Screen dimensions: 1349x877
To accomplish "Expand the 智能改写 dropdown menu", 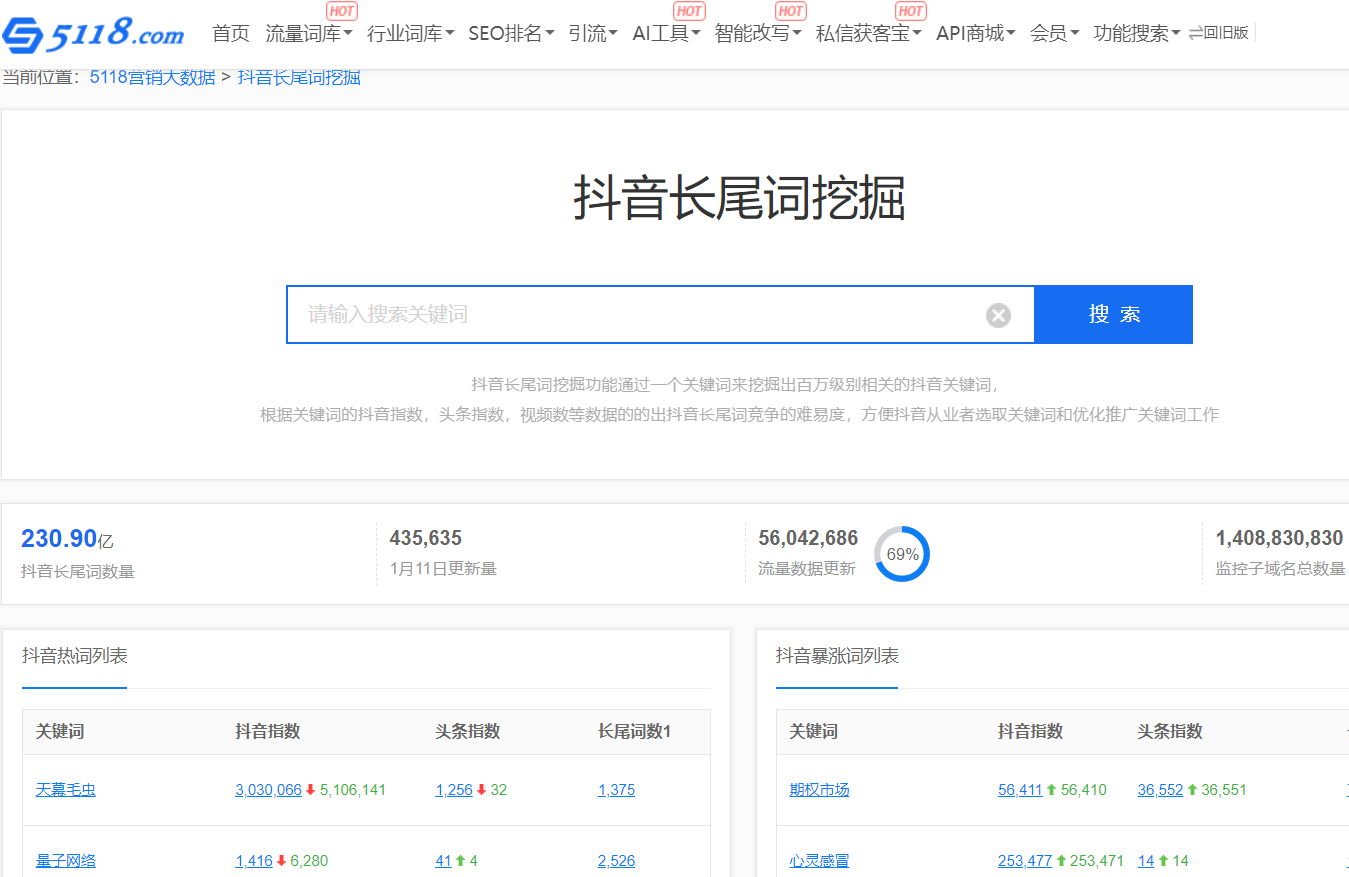I will [758, 33].
